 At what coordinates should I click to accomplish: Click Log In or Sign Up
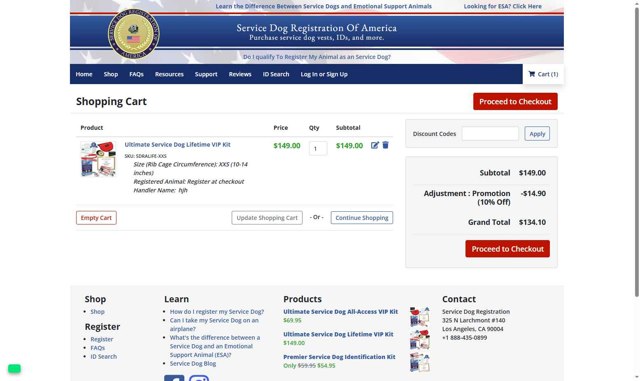324,74
